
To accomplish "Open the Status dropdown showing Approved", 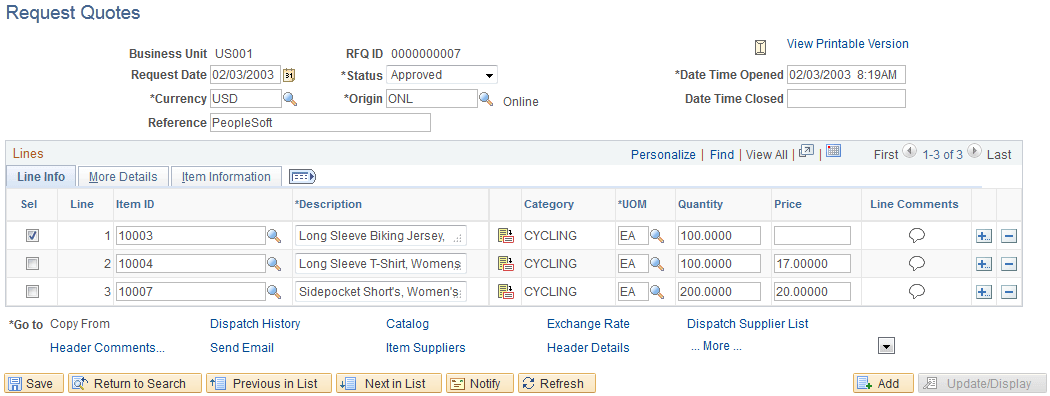I will 442,75.
